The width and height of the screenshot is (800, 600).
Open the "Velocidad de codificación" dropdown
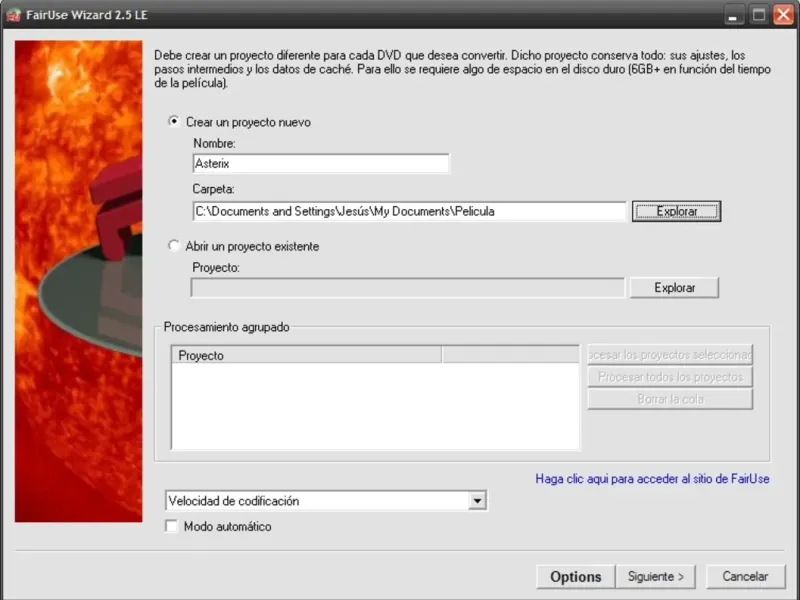pyautogui.click(x=477, y=501)
